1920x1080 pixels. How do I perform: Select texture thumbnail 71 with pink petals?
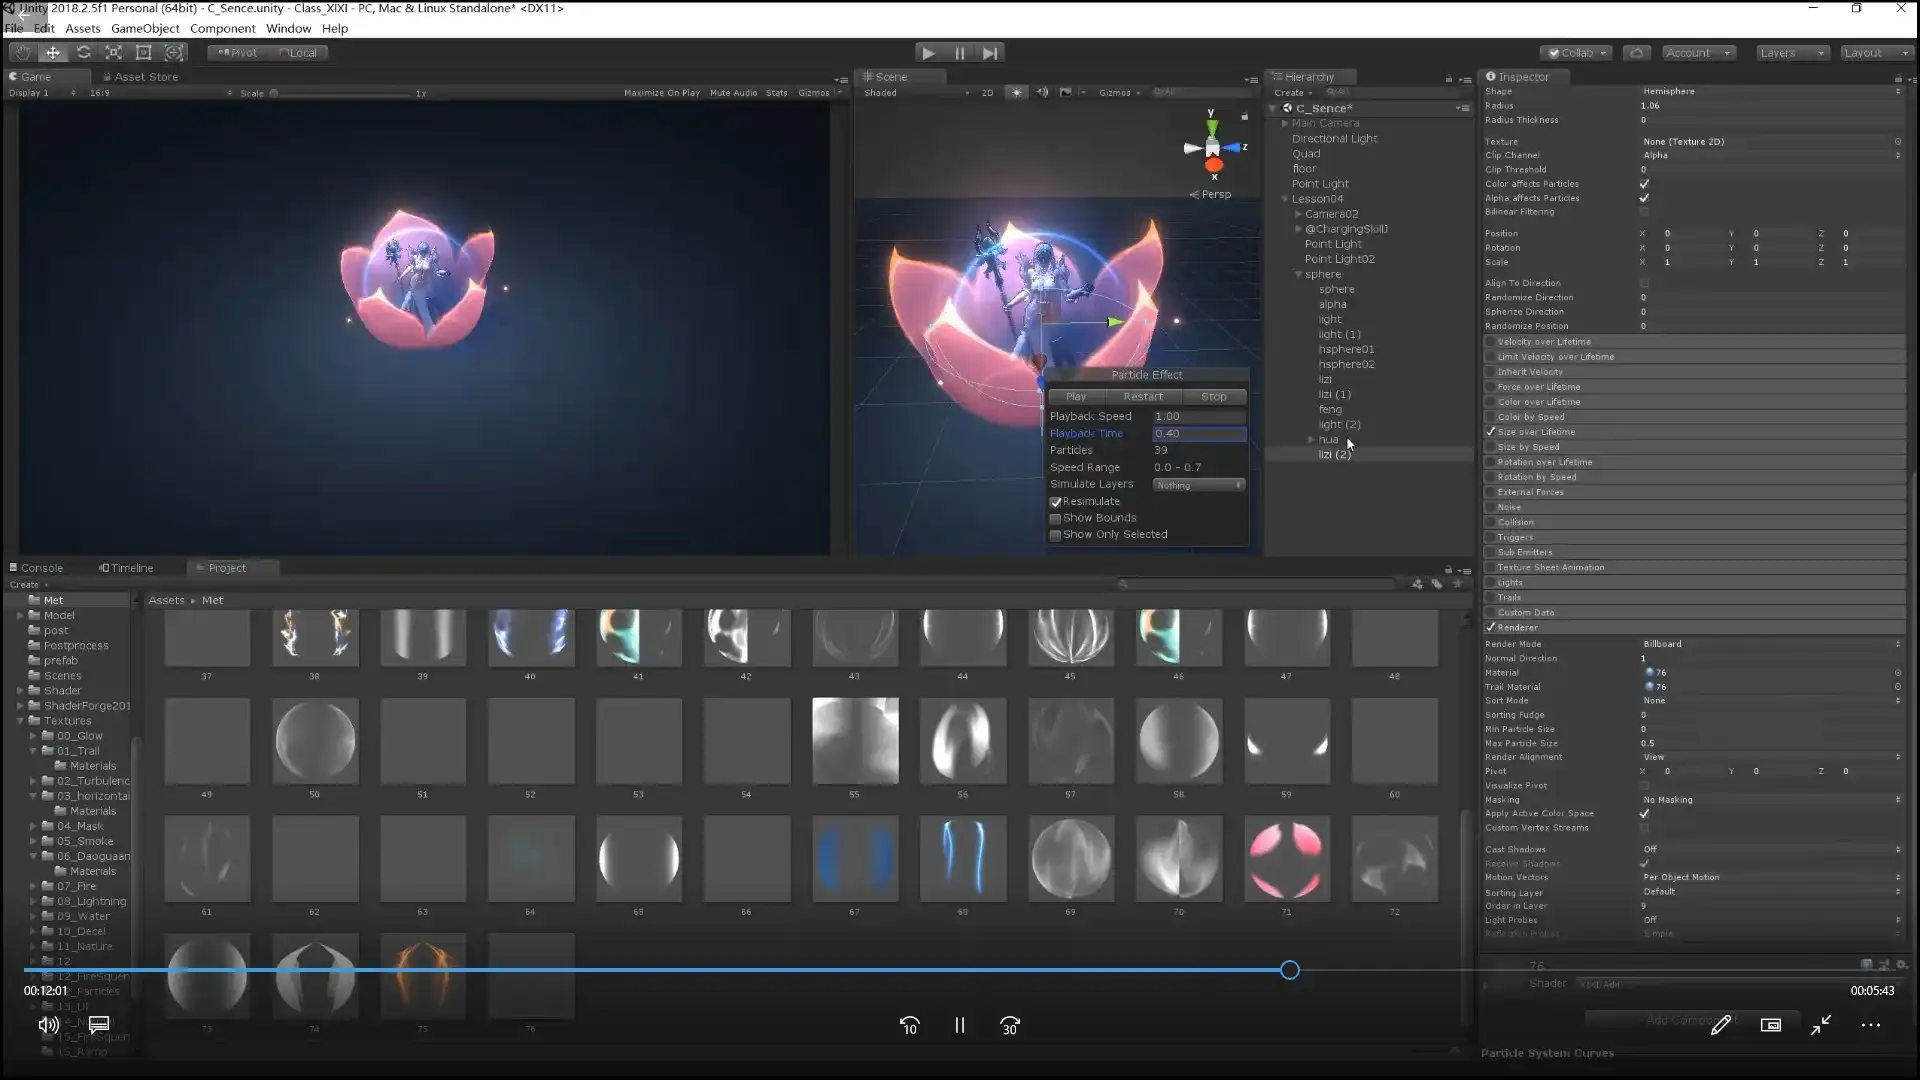coord(1286,859)
